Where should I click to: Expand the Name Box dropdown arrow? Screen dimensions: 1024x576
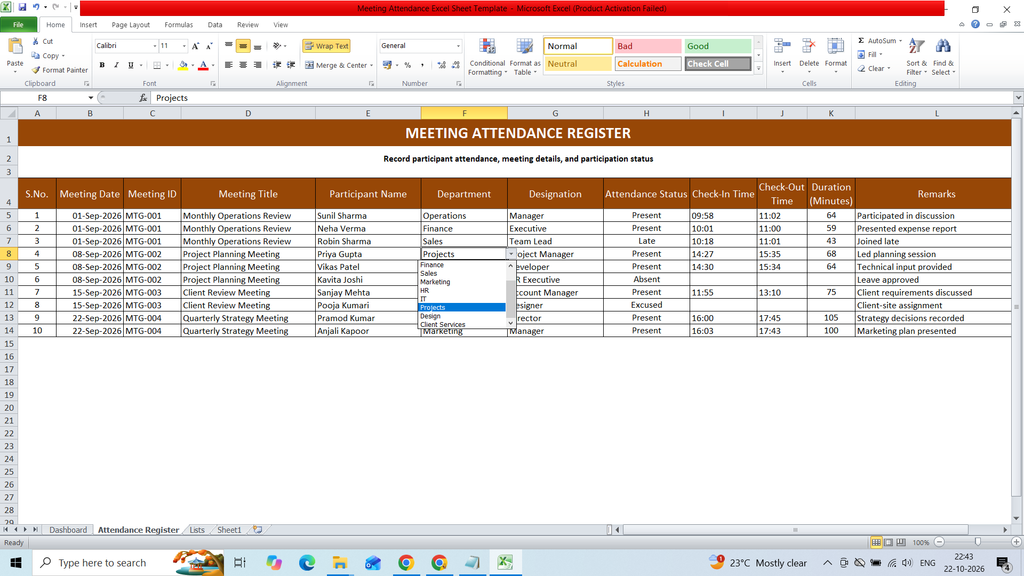coord(90,98)
